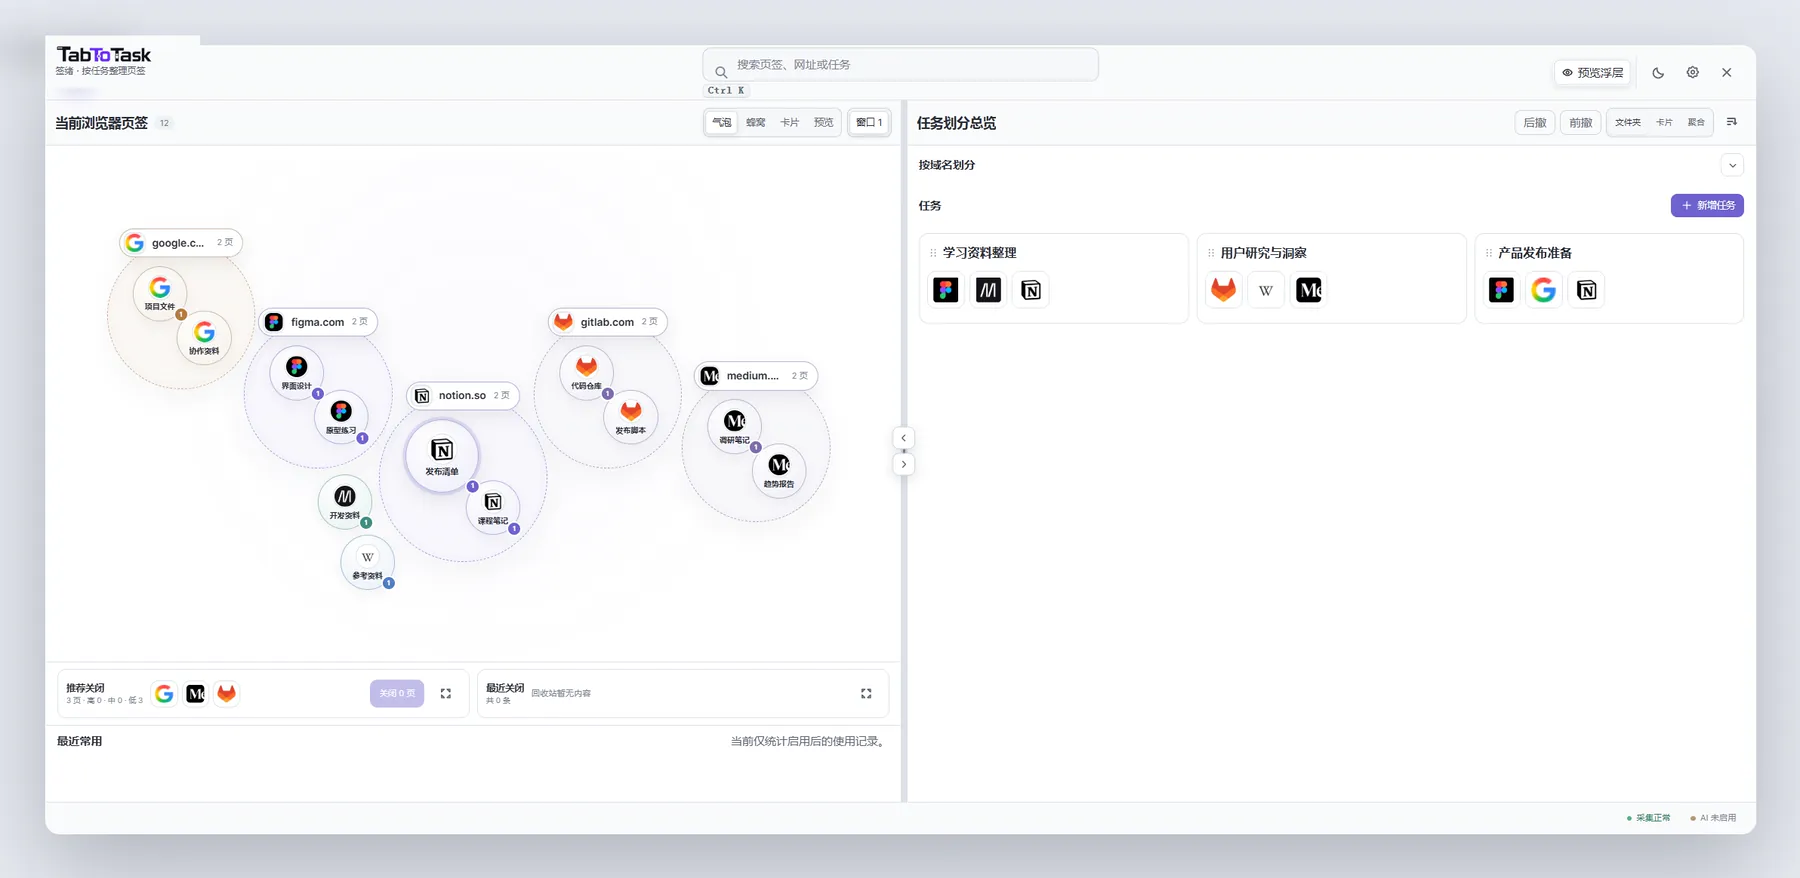The height and width of the screenshot is (878, 1800).
Task: Click the 后撤 undo button
Action: coord(1535,122)
